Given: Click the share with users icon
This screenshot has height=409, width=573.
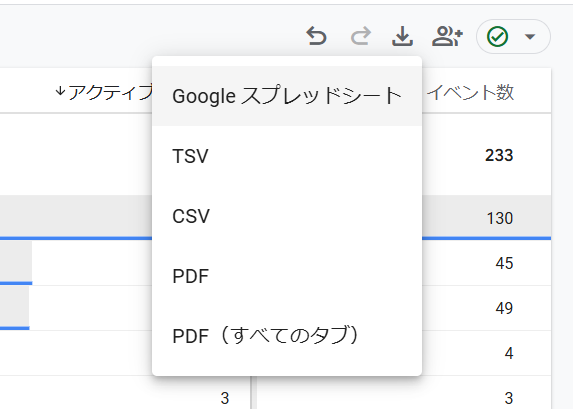Looking at the screenshot, I should [x=447, y=36].
